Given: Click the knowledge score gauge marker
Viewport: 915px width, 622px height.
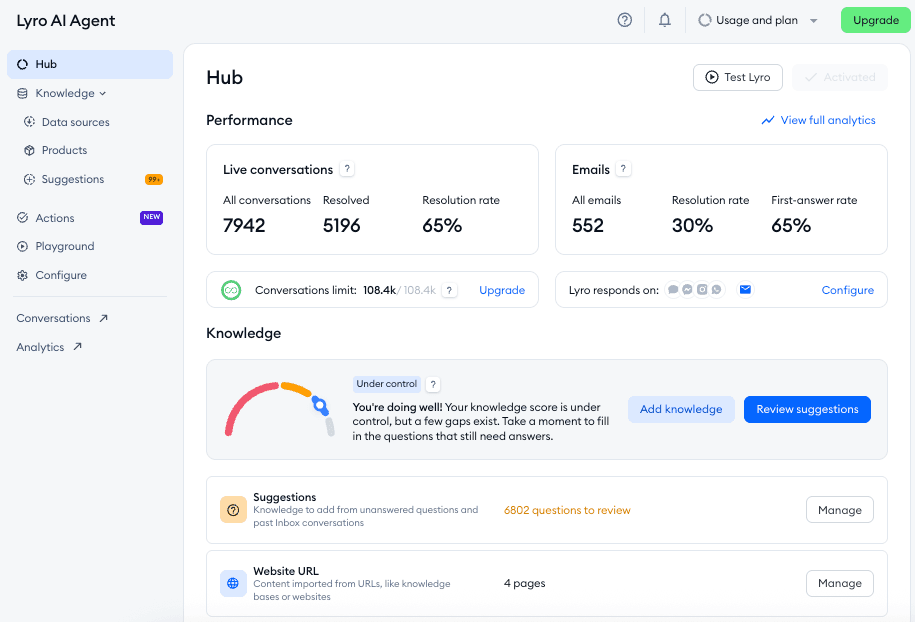Looking at the screenshot, I should 320,406.
